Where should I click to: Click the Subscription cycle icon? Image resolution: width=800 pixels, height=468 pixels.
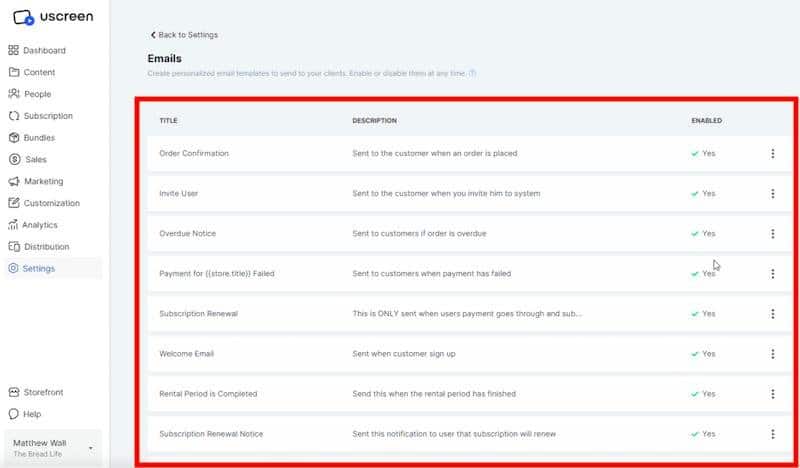point(14,116)
